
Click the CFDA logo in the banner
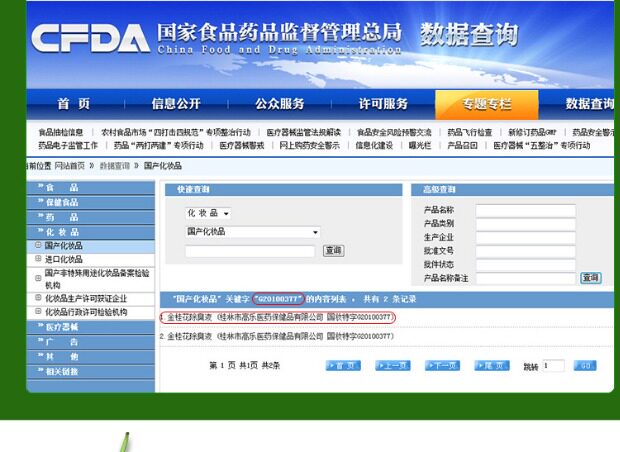pyautogui.click(x=91, y=38)
